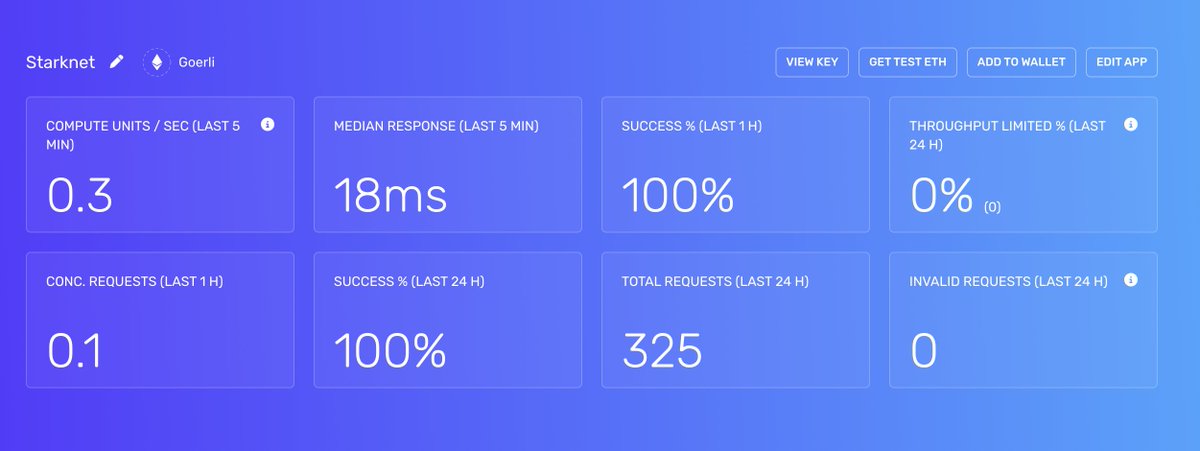Click the 100% value under Success % last 24 H
Screen dimensions: 1200x451
390,351
